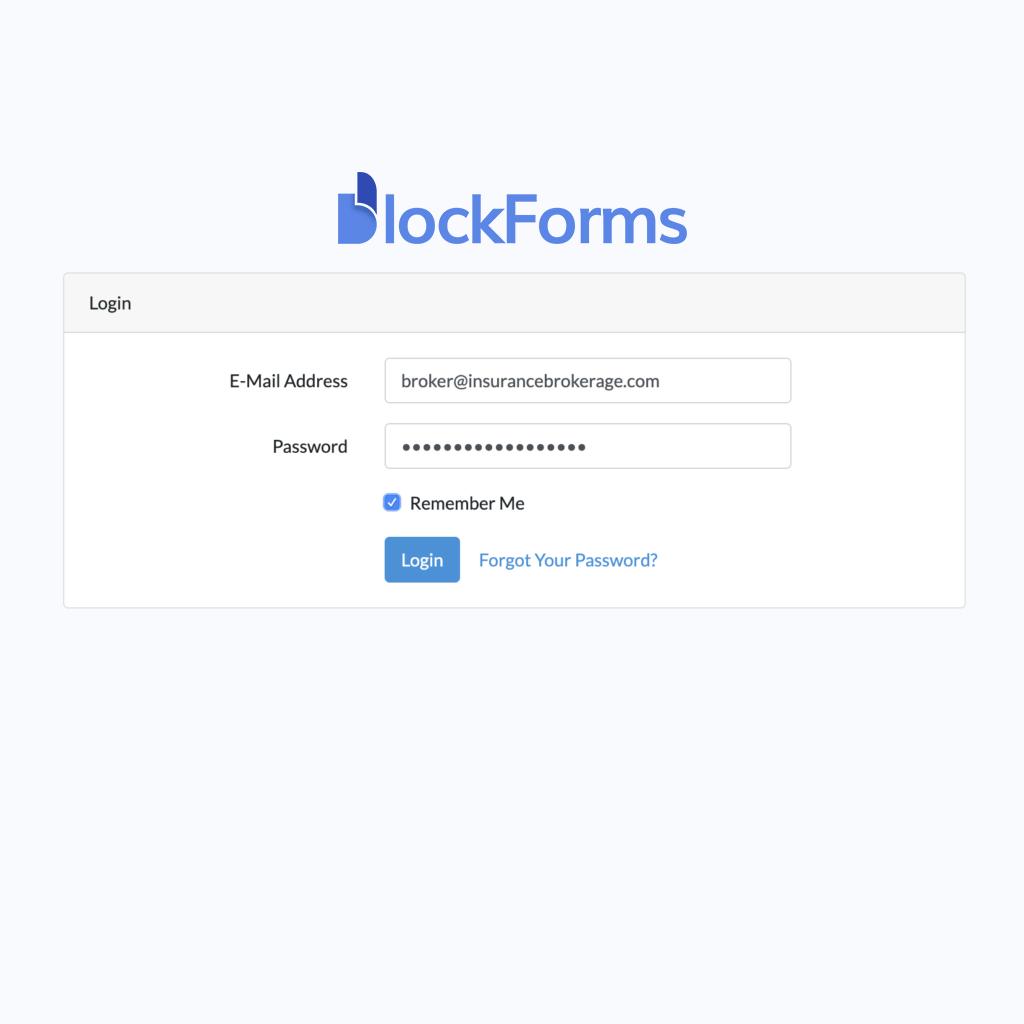Click the 'E-Mail Address' field label
Screen dimensions: 1024x1024
point(289,381)
